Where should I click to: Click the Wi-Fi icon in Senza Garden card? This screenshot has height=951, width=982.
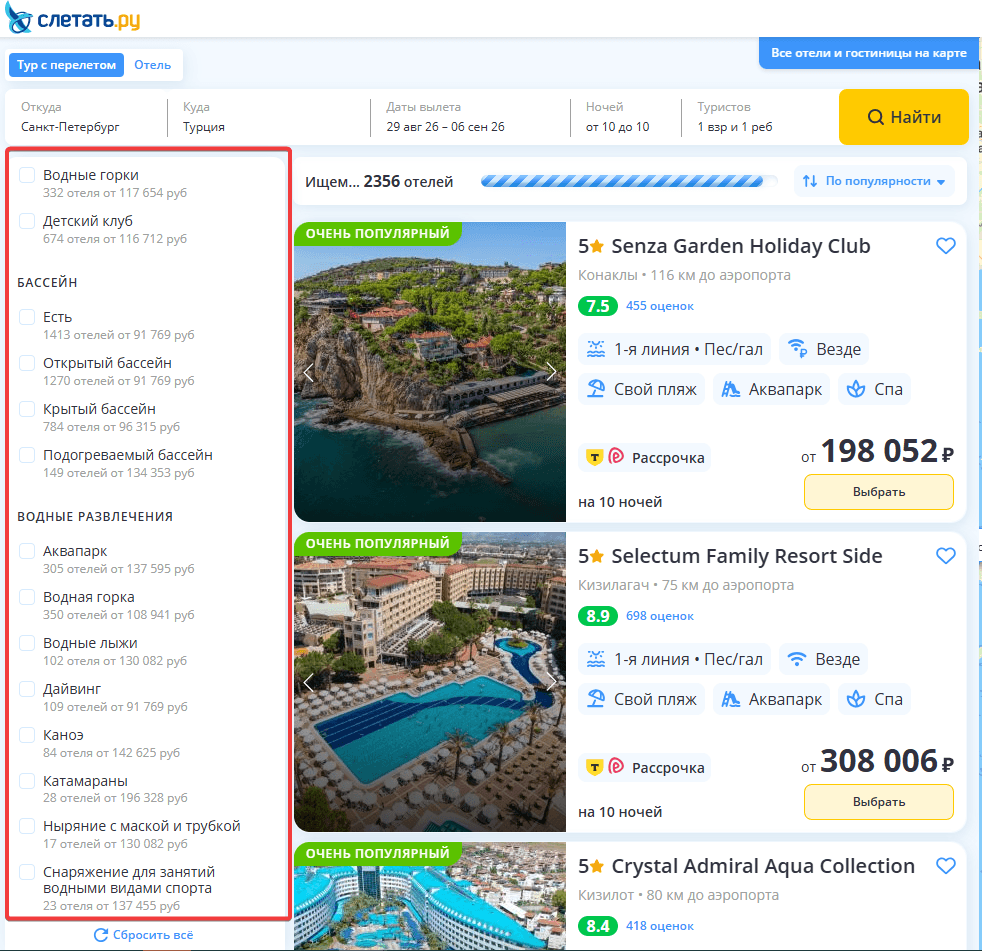[x=797, y=349]
